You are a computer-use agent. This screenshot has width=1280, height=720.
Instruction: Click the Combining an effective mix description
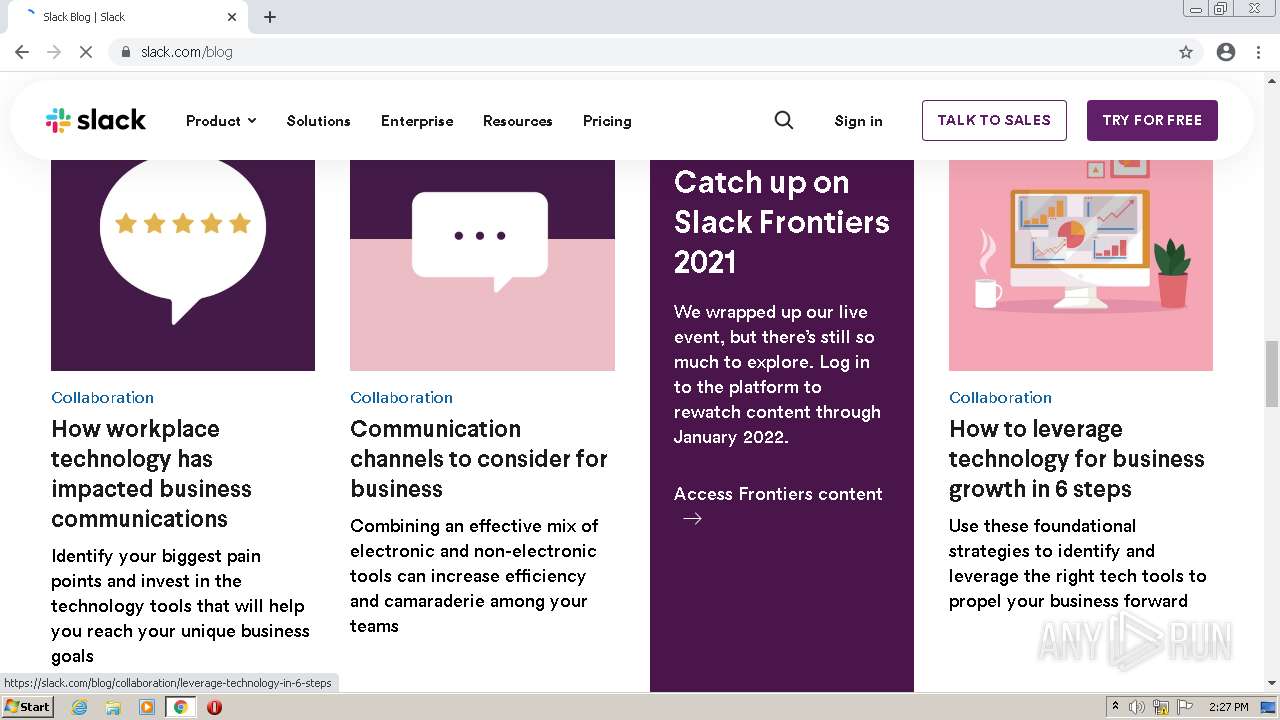pyautogui.click(x=474, y=576)
